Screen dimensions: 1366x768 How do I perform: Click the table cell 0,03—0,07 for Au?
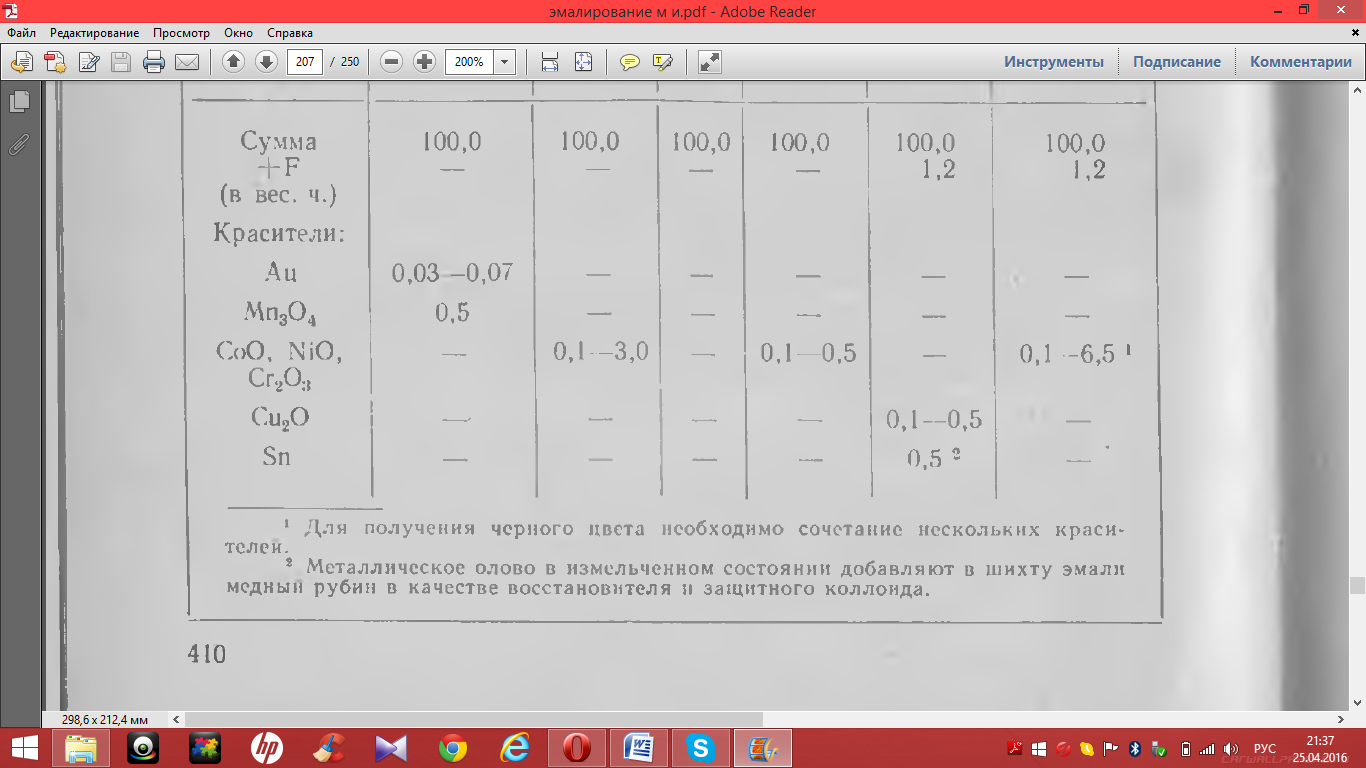(452, 272)
